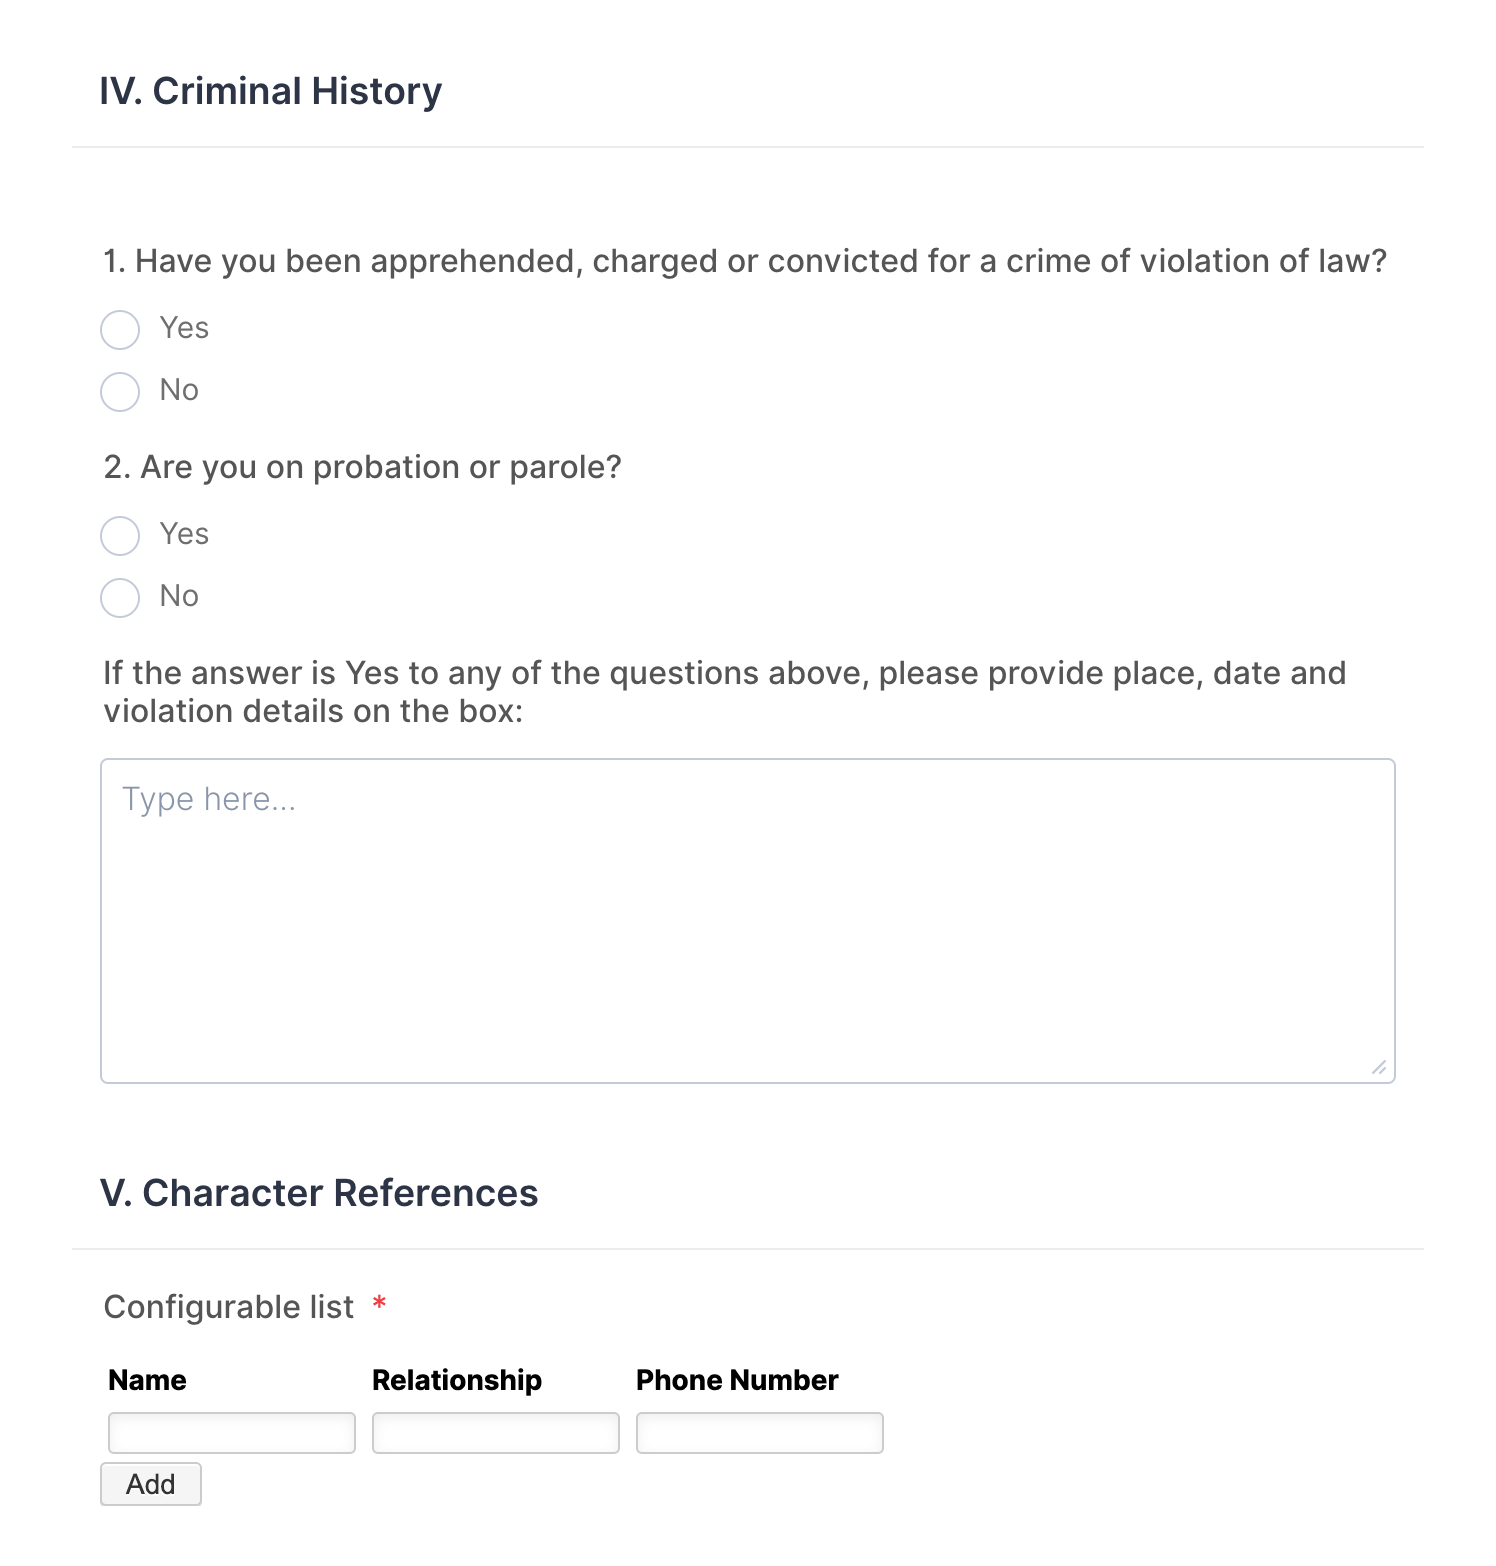Screen dimensions: 1496x1566
Task: Click the Configurable list label
Action: (229, 1307)
